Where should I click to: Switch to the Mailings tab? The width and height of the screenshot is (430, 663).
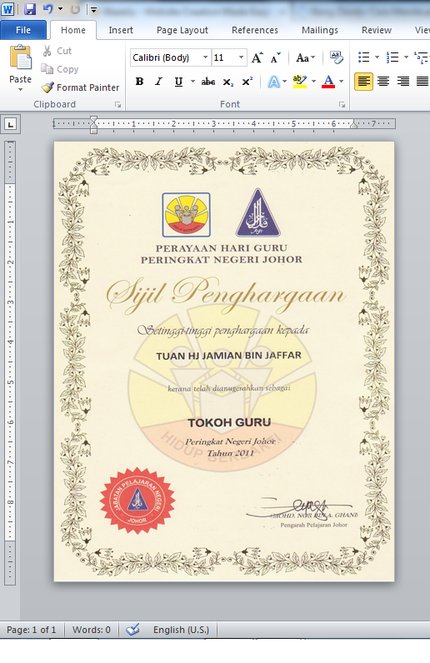(x=320, y=30)
